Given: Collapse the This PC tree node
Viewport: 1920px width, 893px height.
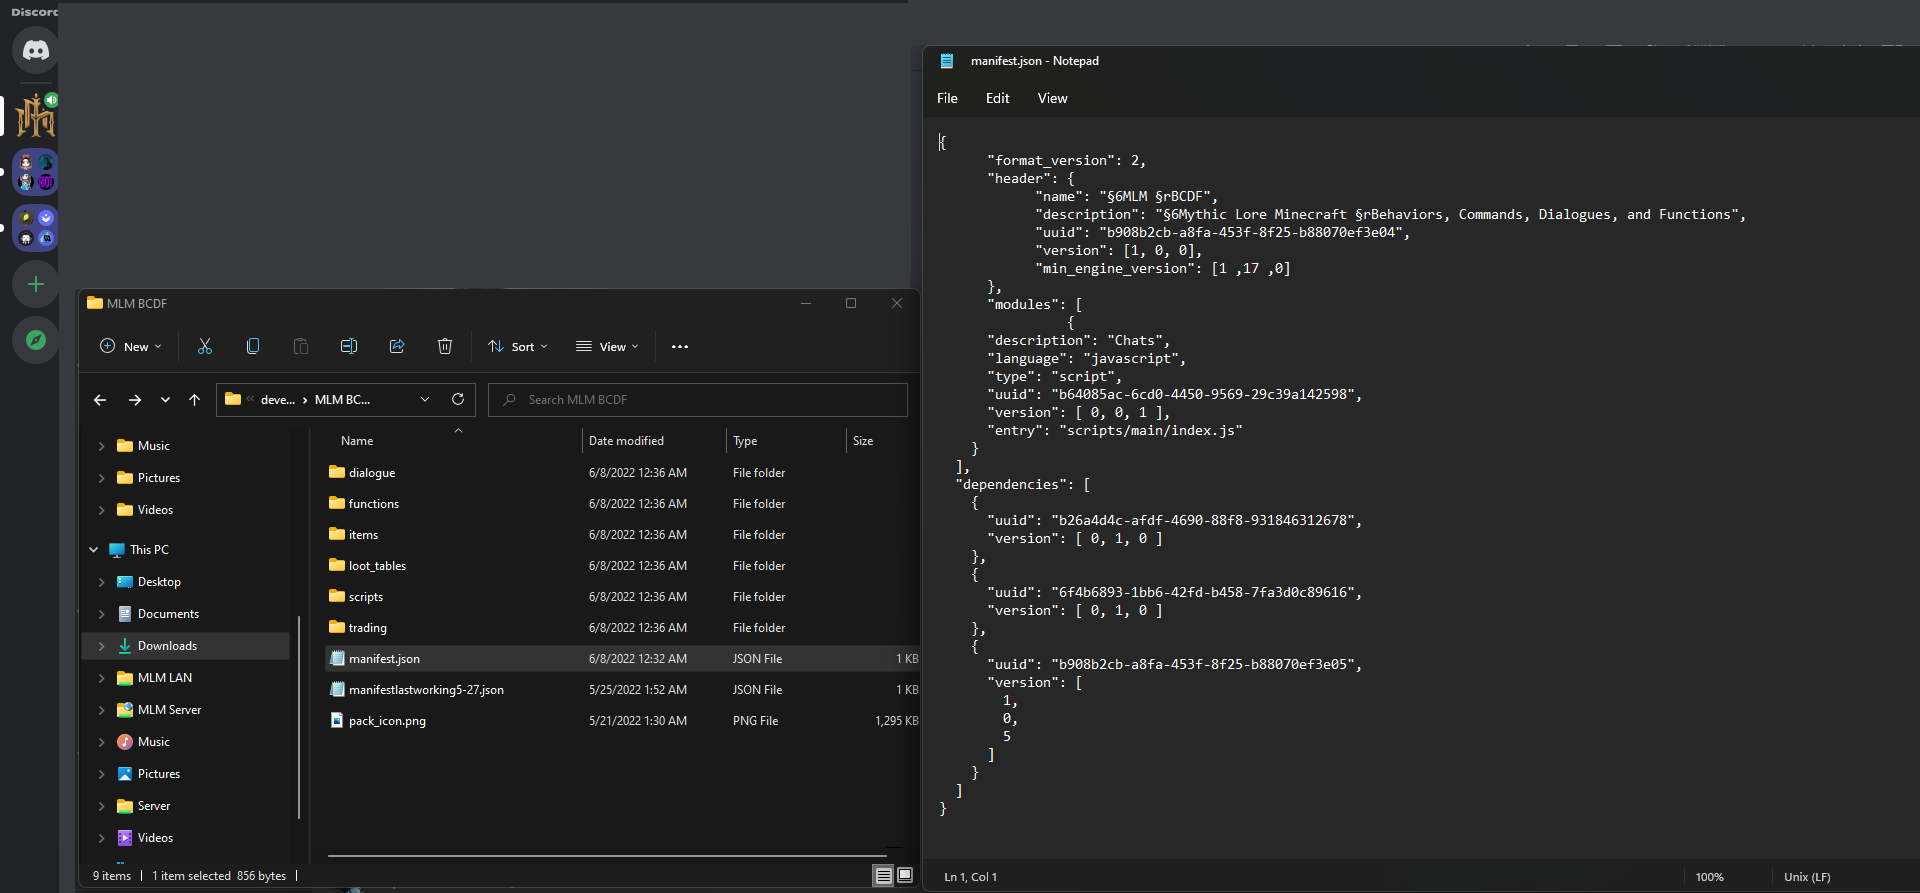Looking at the screenshot, I should [94, 550].
